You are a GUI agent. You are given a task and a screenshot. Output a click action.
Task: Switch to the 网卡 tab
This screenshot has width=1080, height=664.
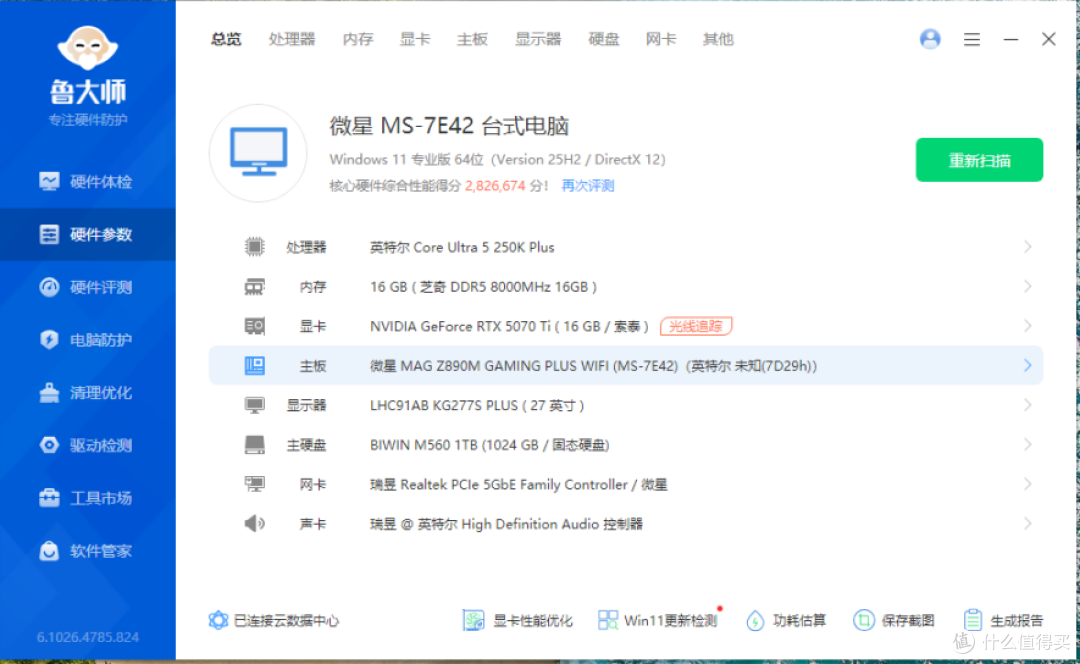[661, 39]
